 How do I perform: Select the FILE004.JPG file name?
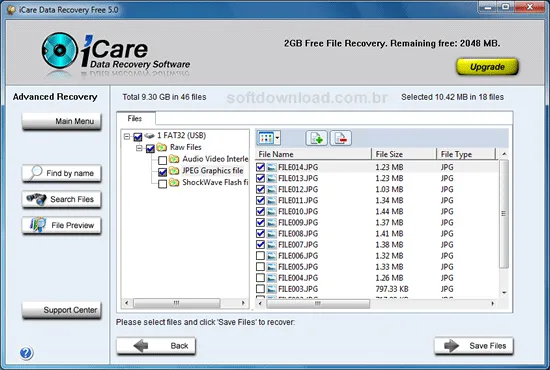click(298, 278)
